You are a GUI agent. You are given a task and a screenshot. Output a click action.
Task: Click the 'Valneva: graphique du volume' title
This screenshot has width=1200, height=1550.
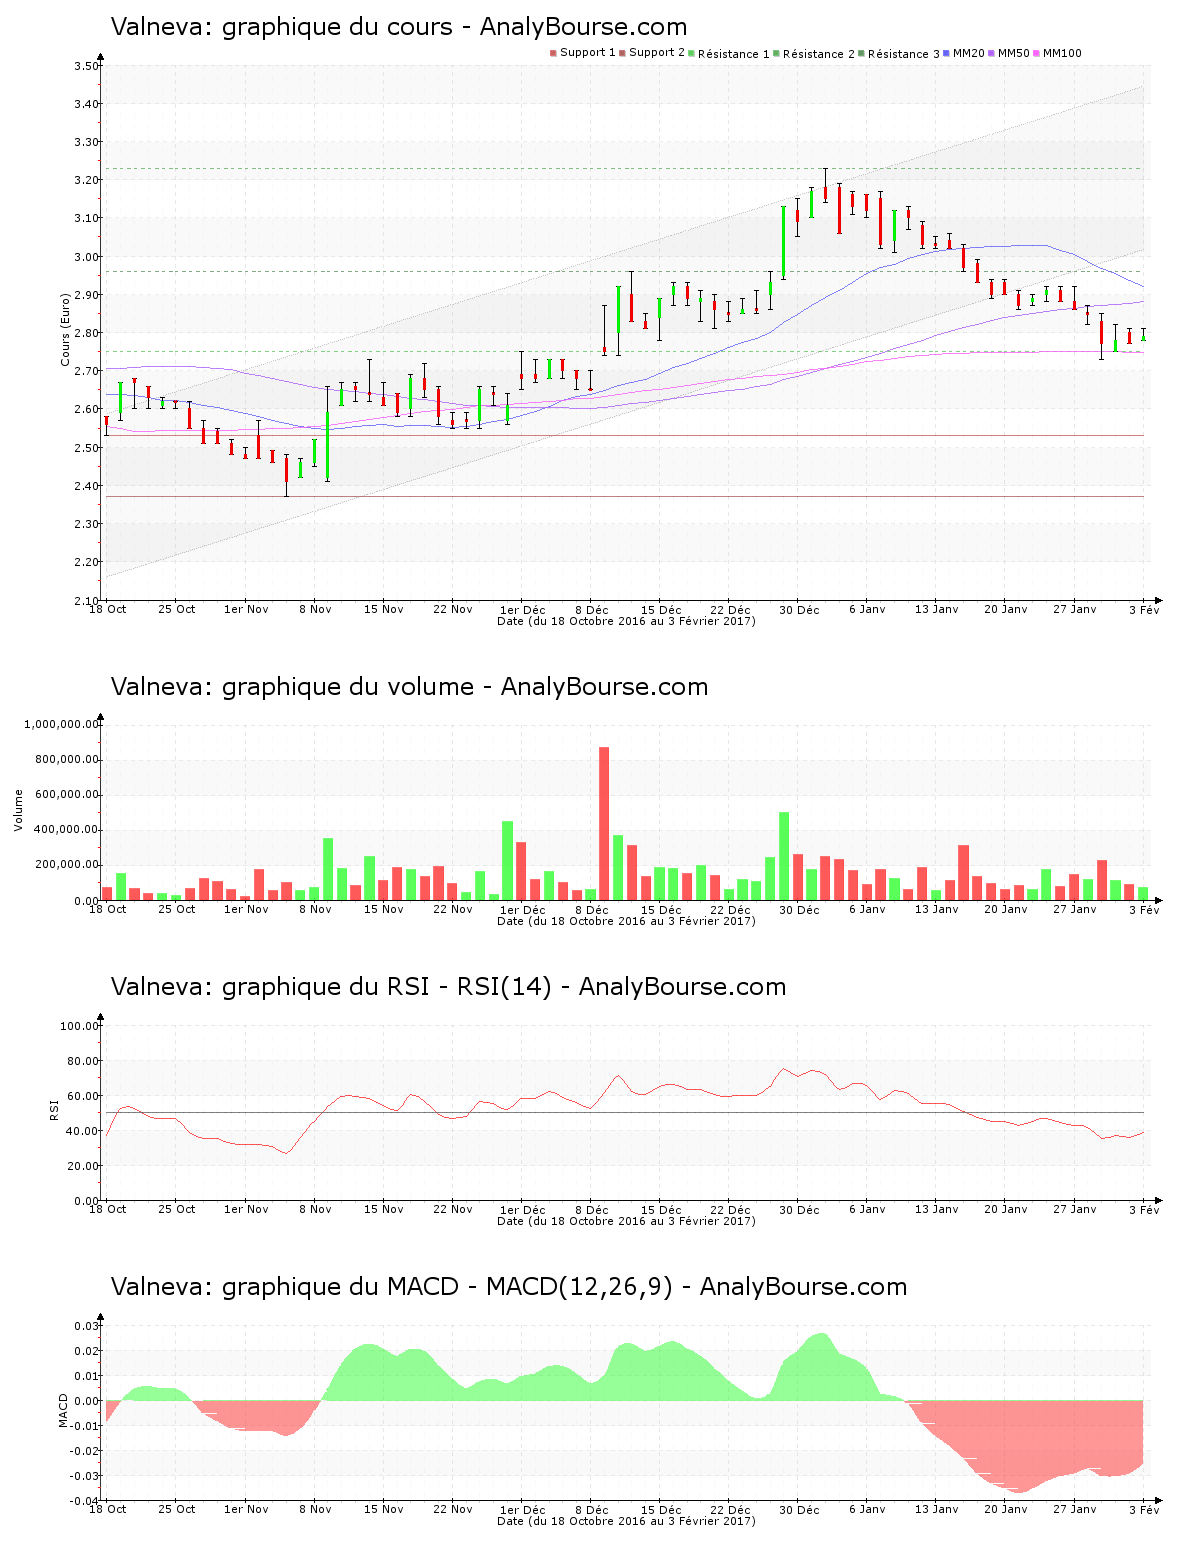click(409, 687)
